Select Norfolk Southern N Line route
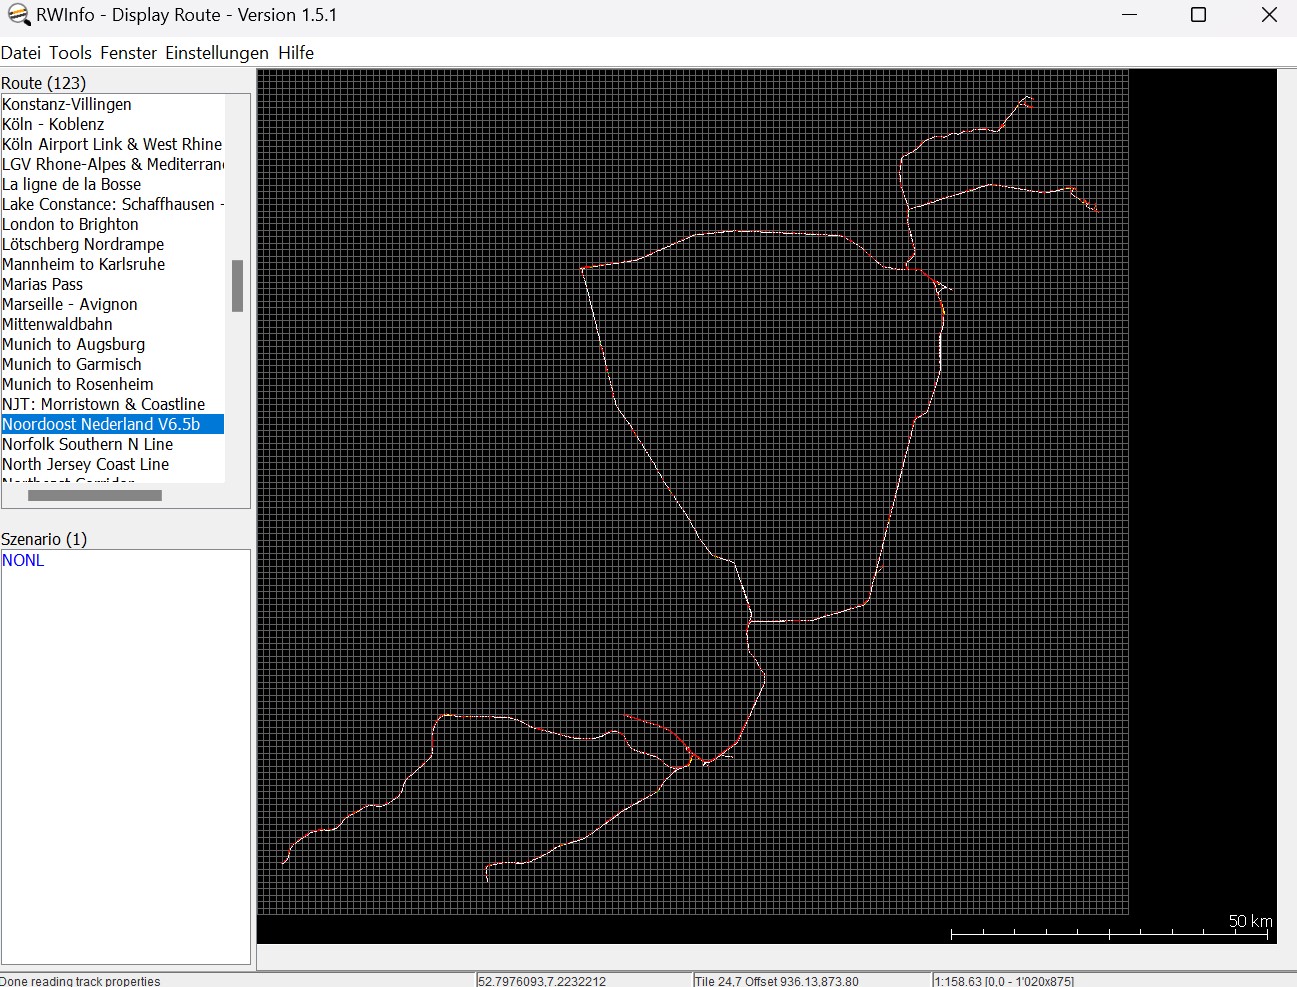The image size is (1297, 987). pos(87,444)
